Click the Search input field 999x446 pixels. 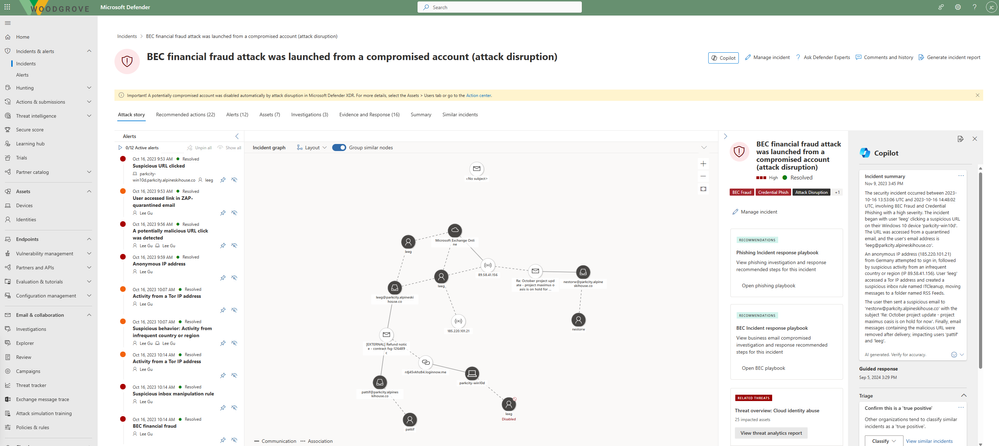[500, 7]
